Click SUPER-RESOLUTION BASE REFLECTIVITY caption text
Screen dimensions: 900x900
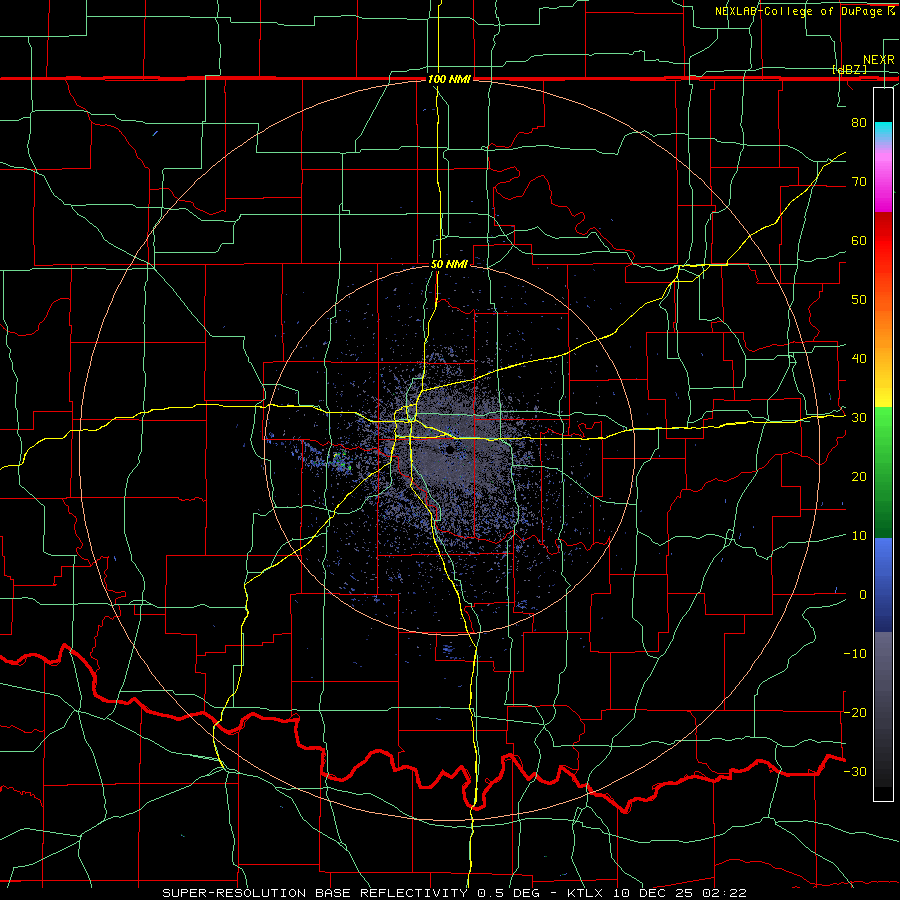click(314, 893)
